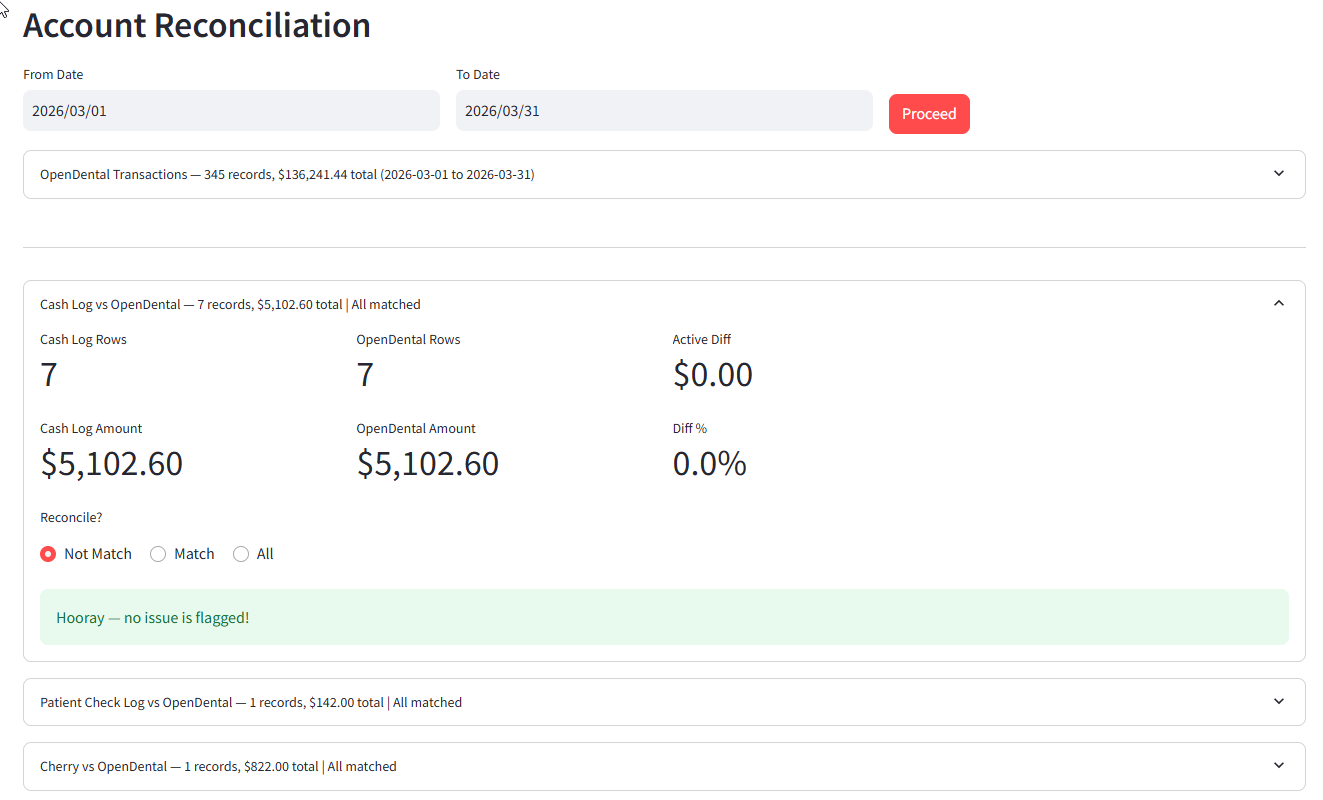This screenshot has width=1323, height=800.
Task: Click the Active Diff value
Action: tap(713, 374)
